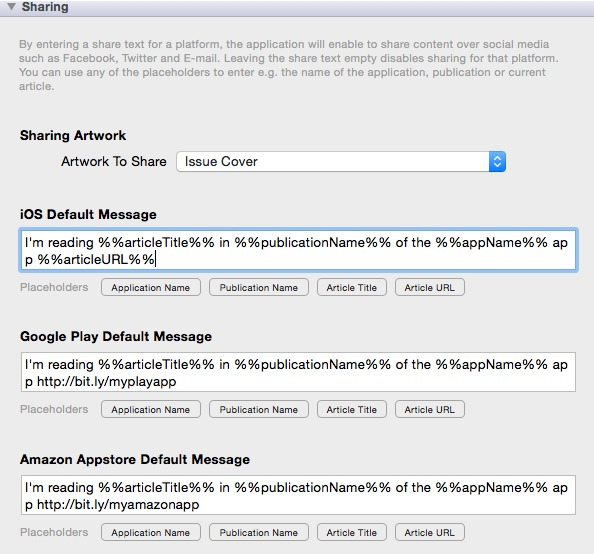594x554 pixels.
Task: Insert Article URL placeholder for Amazon Appstore
Action: tap(430, 532)
